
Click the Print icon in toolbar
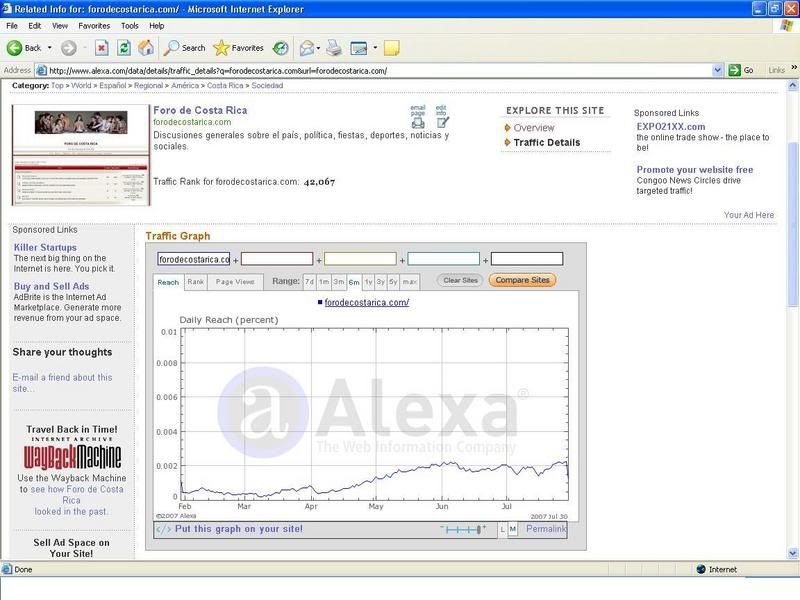334,48
